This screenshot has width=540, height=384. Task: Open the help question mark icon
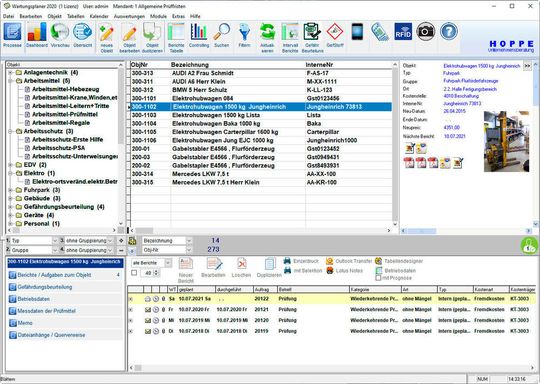pyautogui.click(x=449, y=32)
